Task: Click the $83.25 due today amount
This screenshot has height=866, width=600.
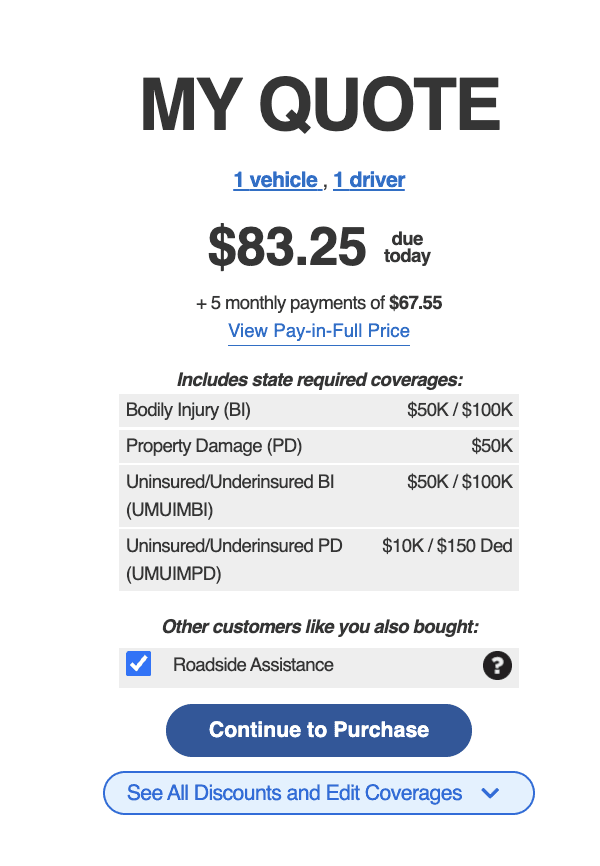Action: (x=287, y=247)
